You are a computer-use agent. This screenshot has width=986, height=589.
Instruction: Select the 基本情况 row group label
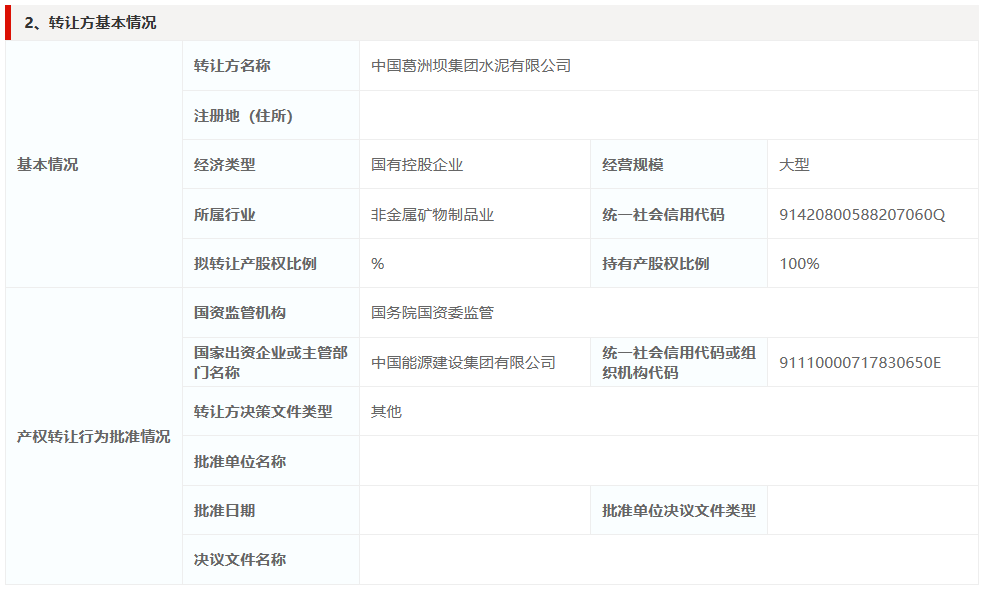click(x=48, y=165)
